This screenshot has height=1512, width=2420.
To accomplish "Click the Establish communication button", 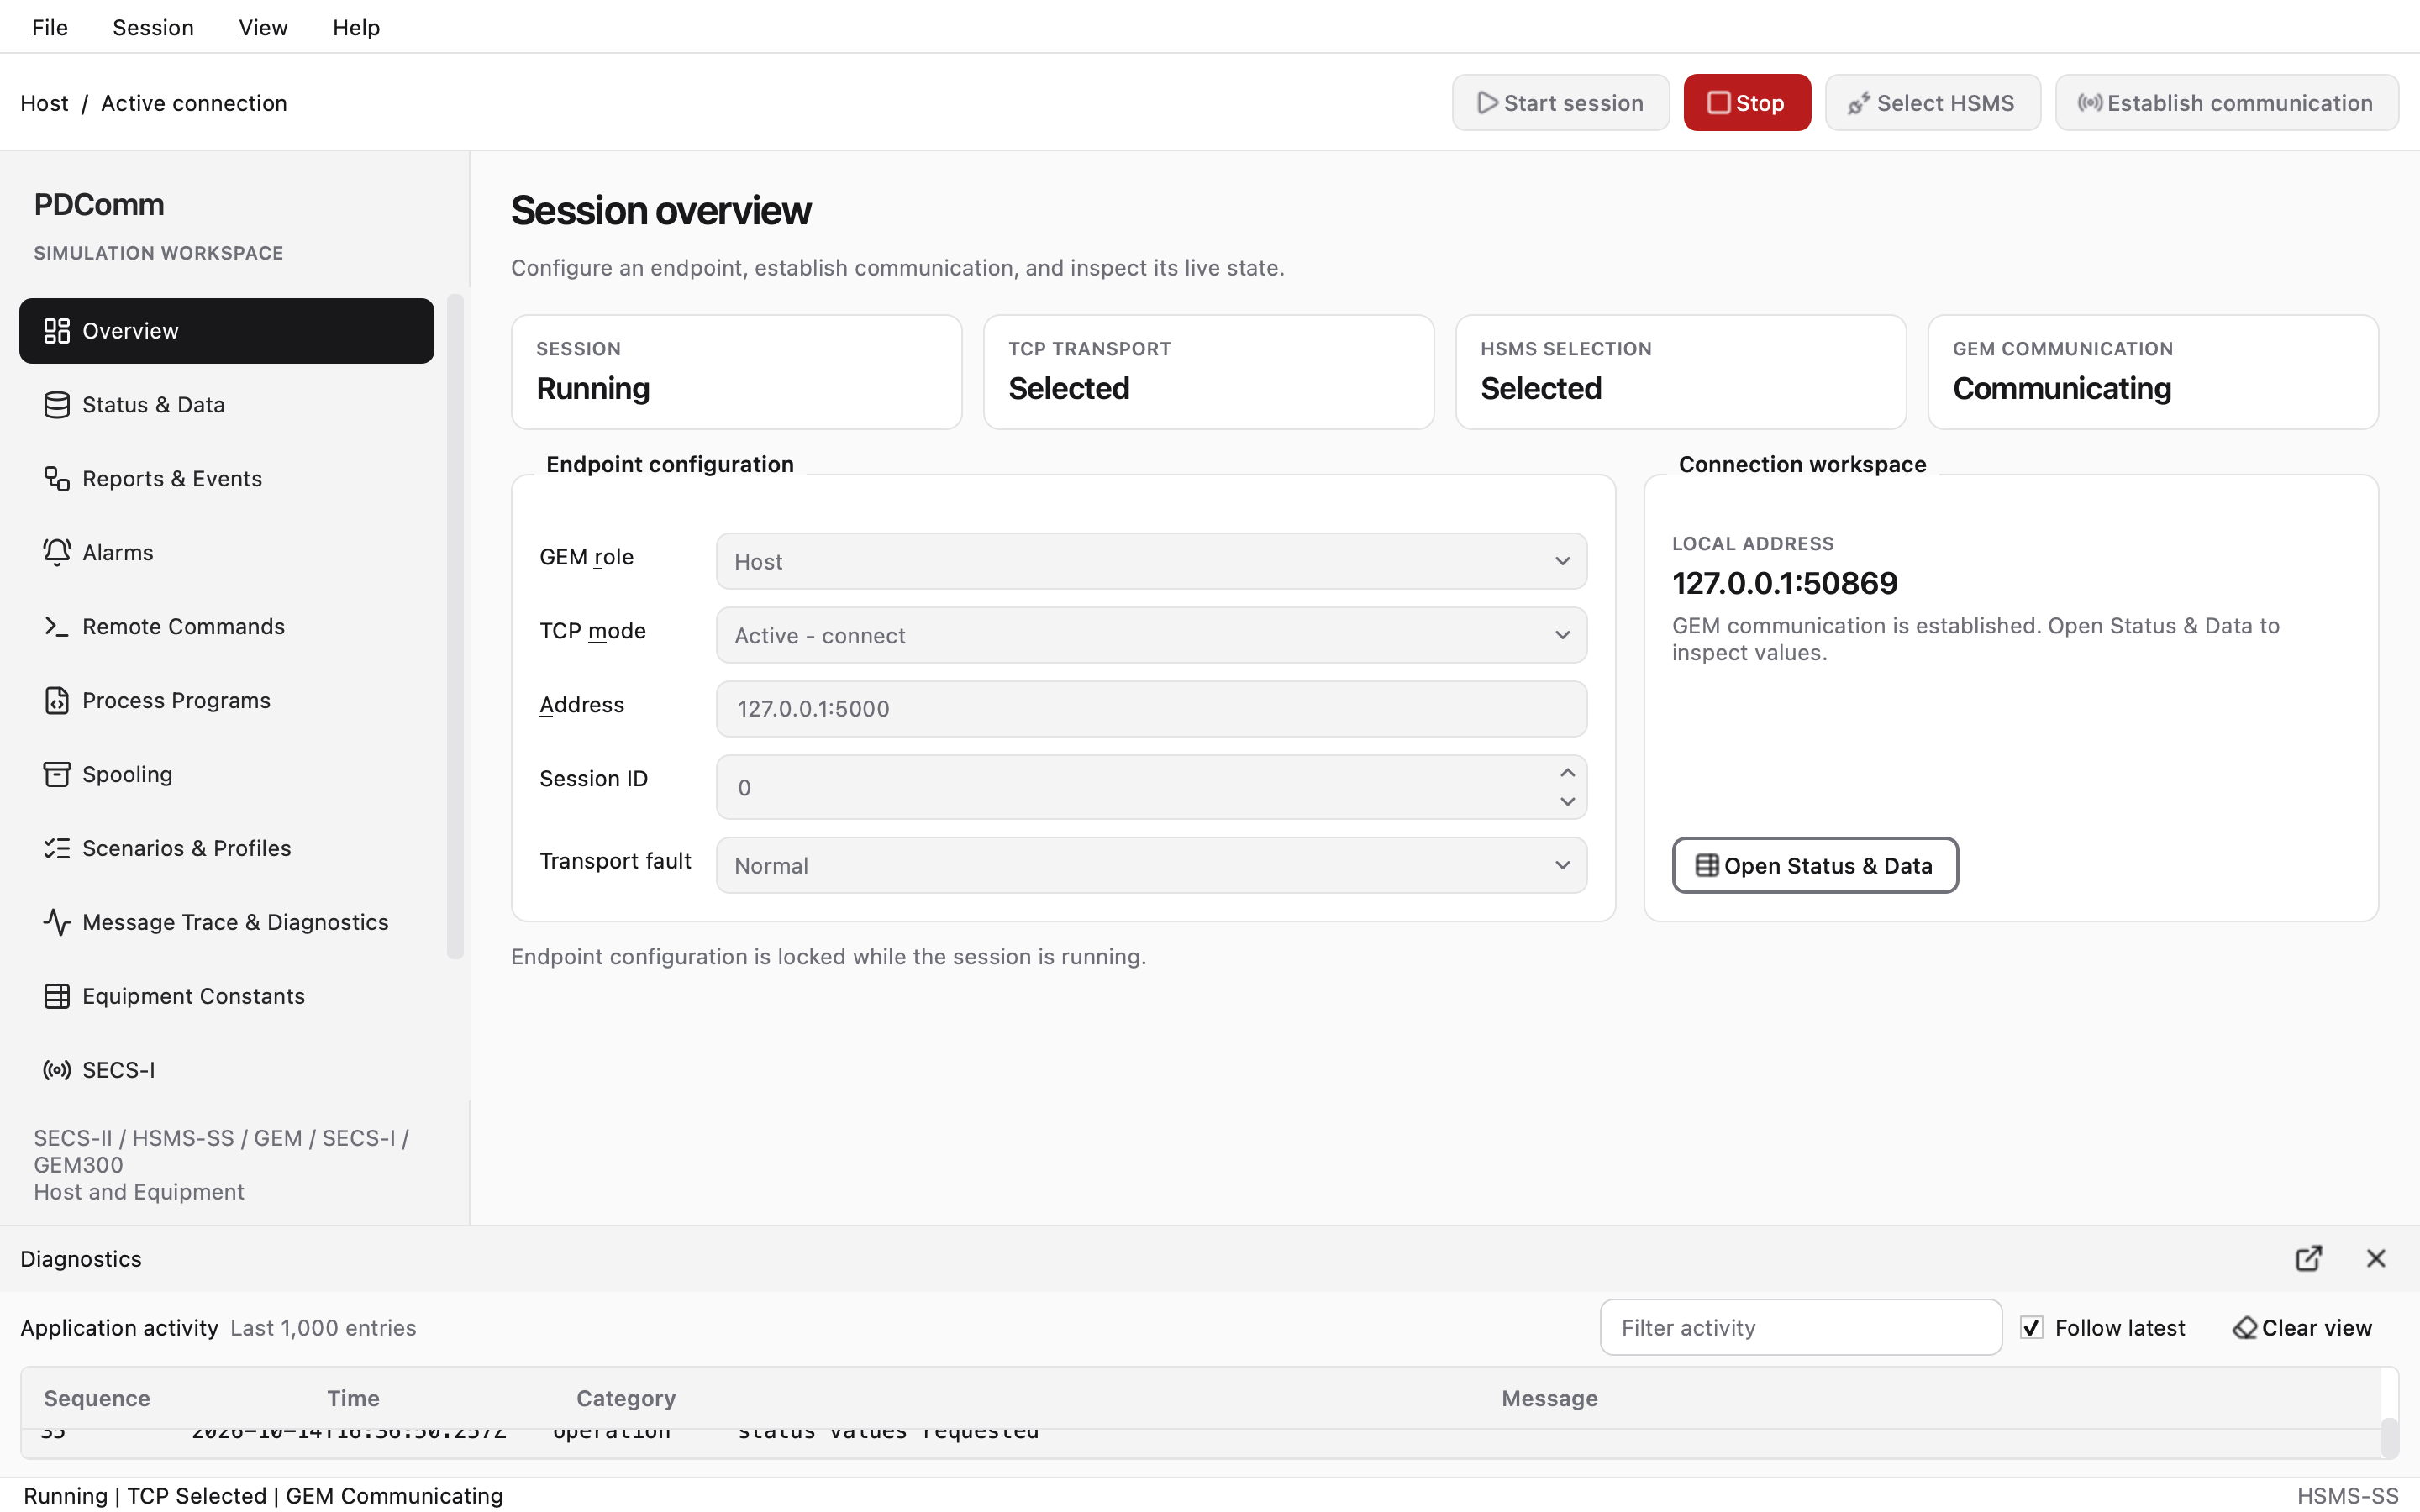I will tap(2226, 102).
